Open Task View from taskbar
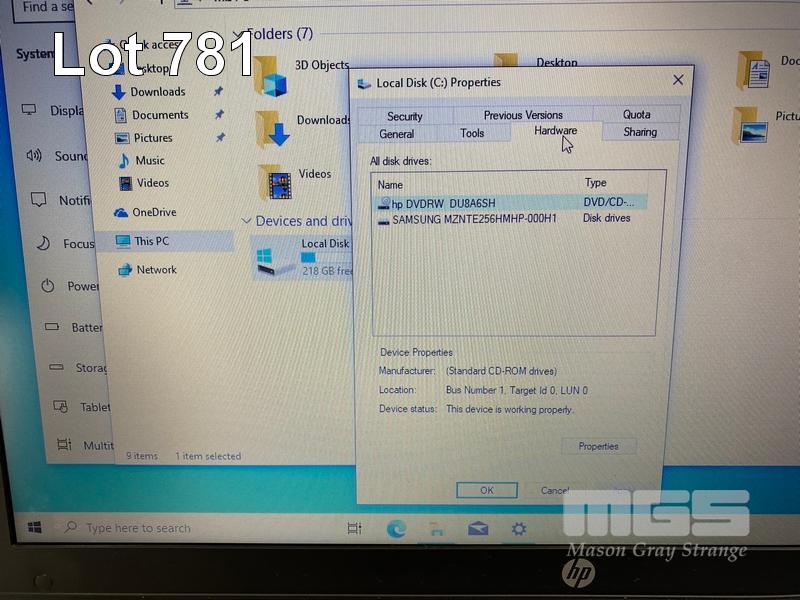800x600 pixels. click(354, 528)
